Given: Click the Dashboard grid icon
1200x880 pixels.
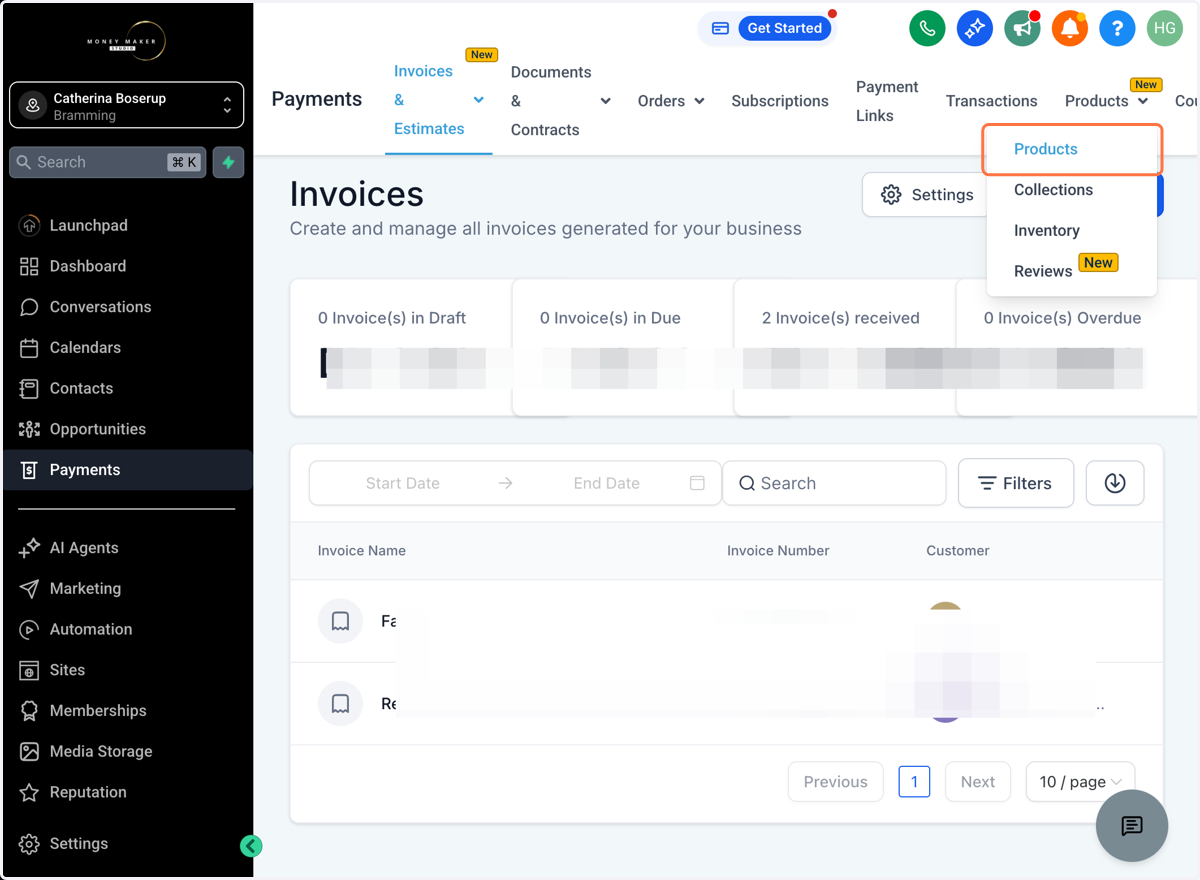Looking at the screenshot, I should (29, 266).
